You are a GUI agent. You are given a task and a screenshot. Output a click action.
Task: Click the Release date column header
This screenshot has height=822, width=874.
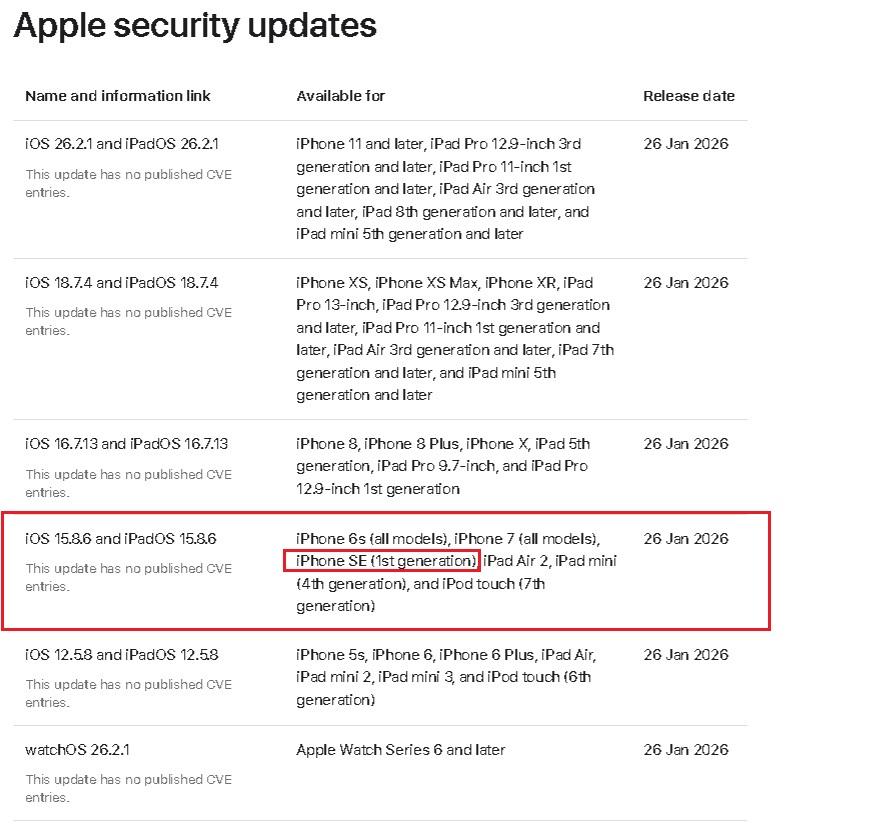tap(689, 96)
